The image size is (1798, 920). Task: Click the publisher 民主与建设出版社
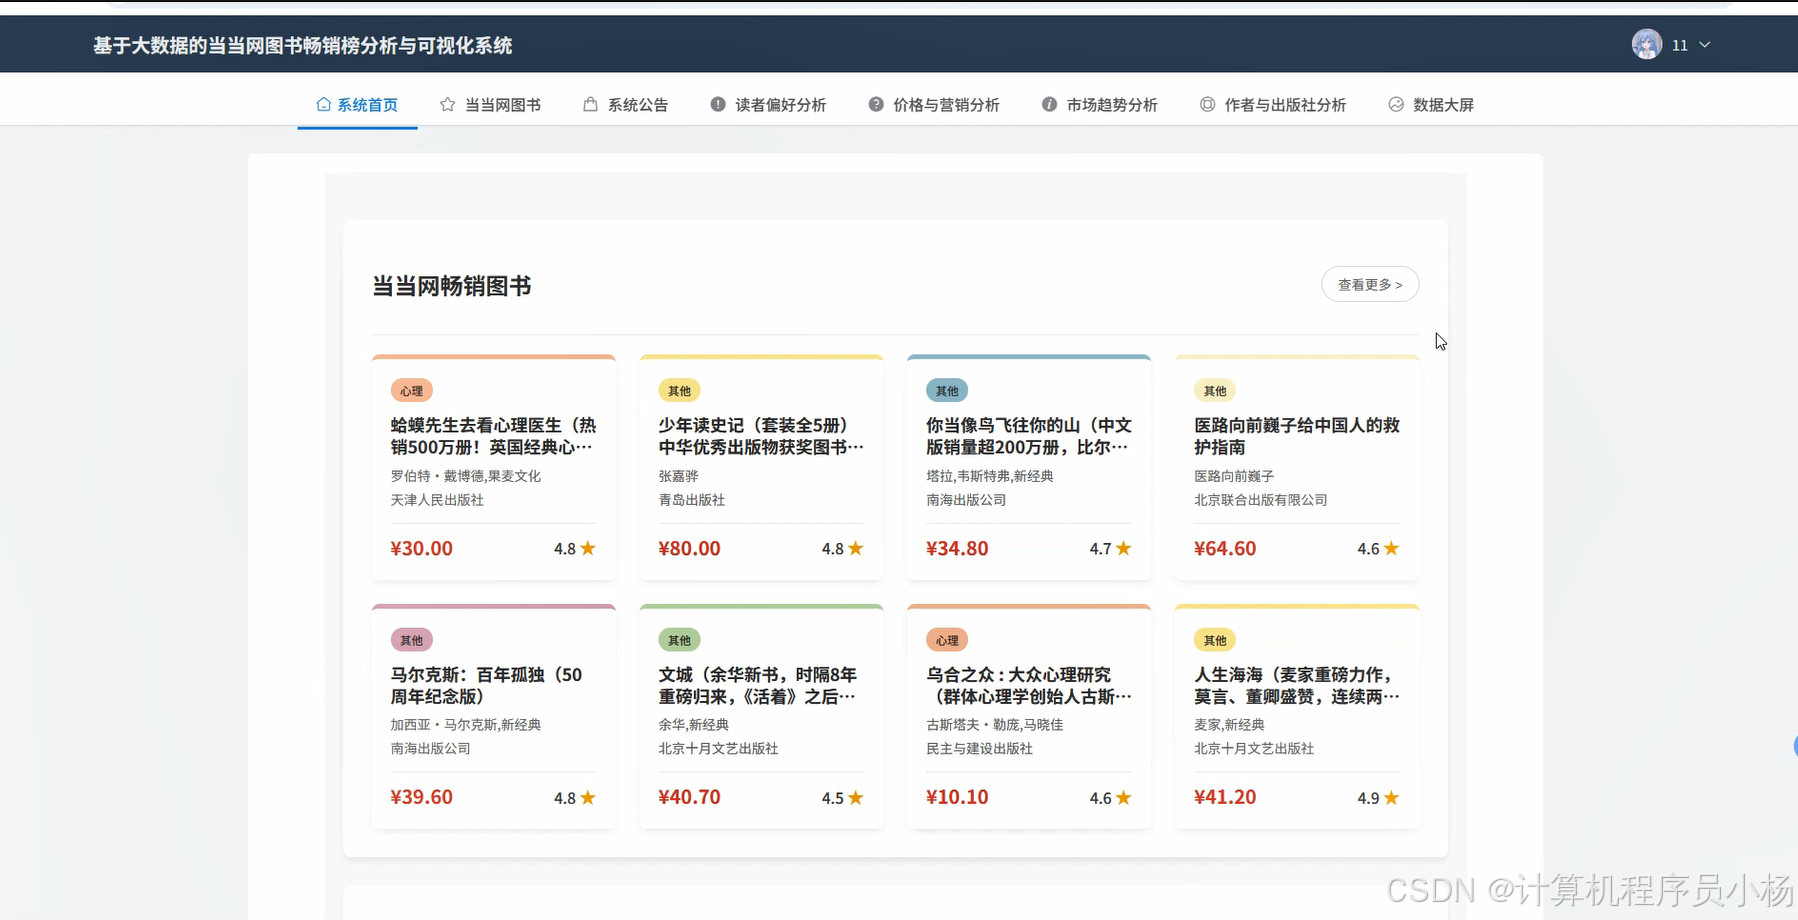[x=979, y=748]
